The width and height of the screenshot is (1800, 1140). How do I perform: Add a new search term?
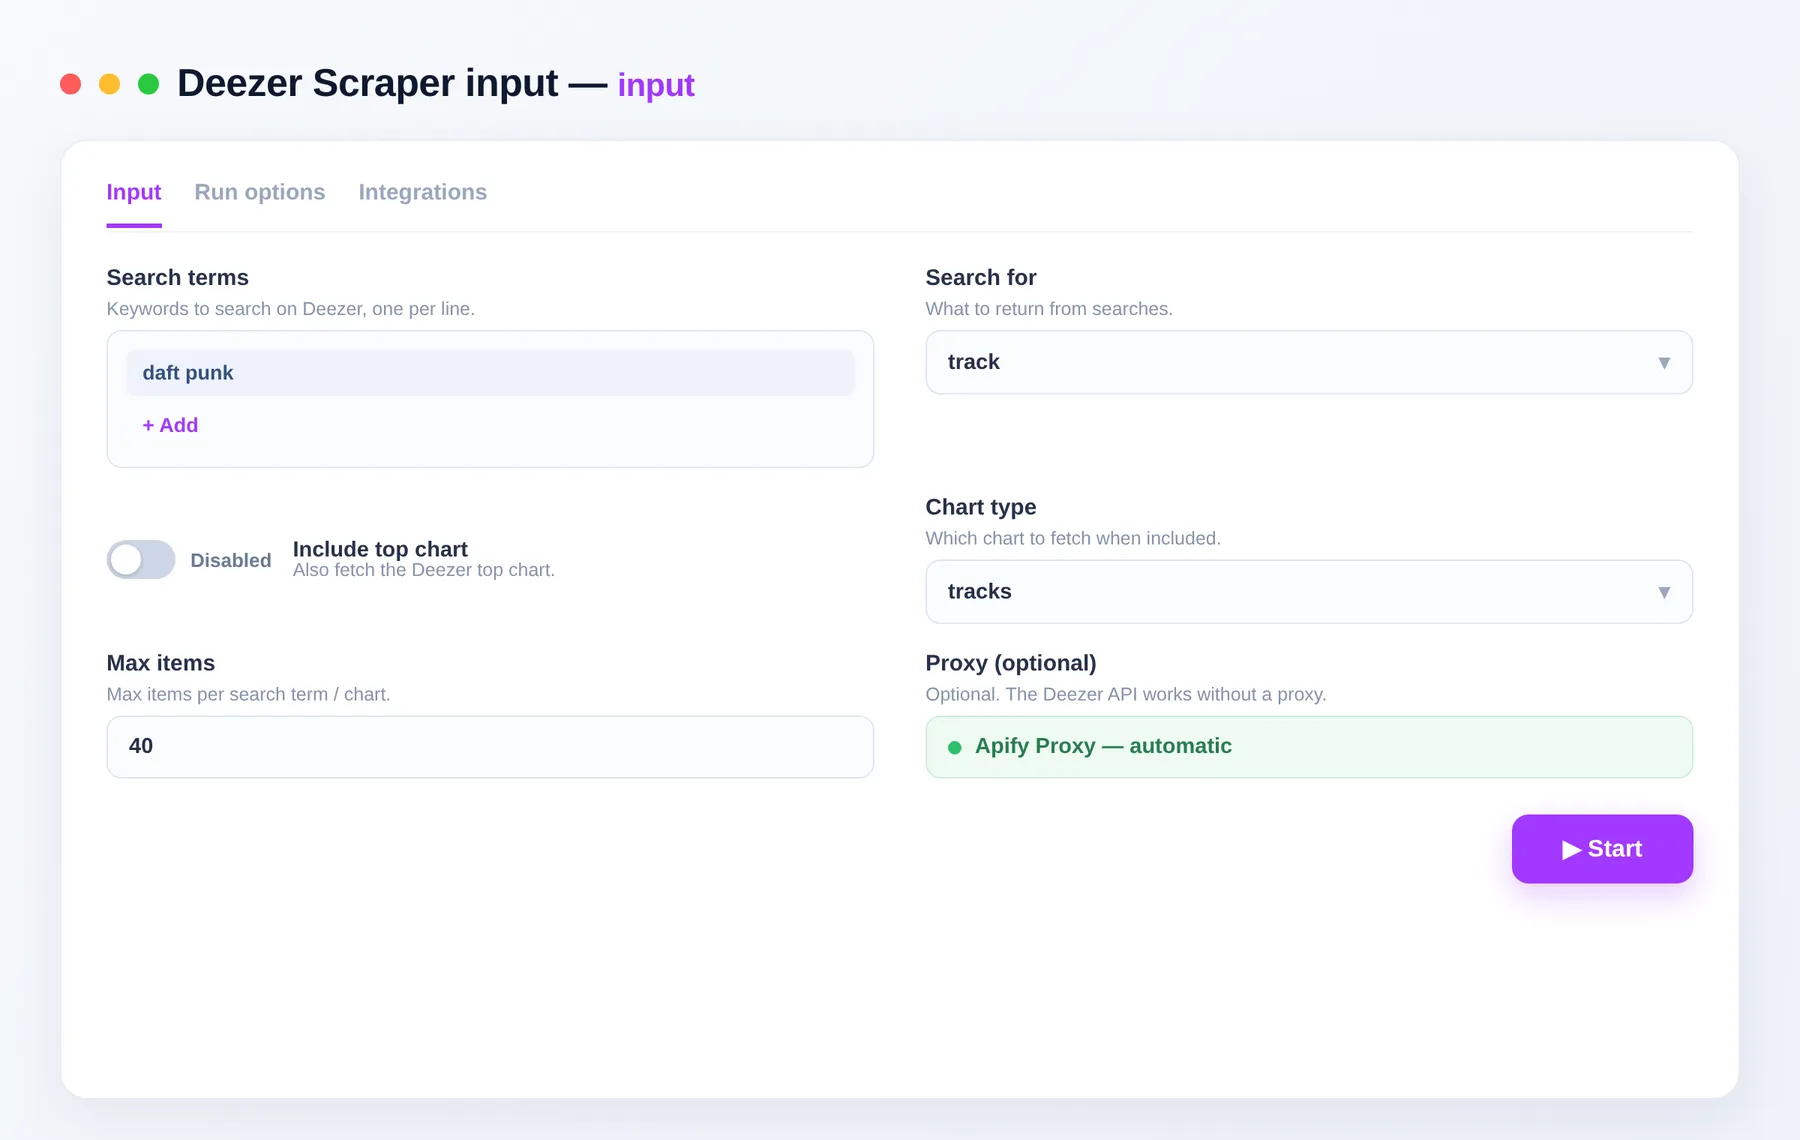(170, 425)
